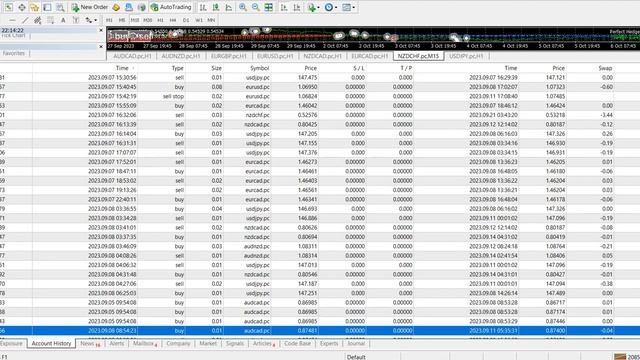Open the Code Base terminal tab

(x=297, y=344)
